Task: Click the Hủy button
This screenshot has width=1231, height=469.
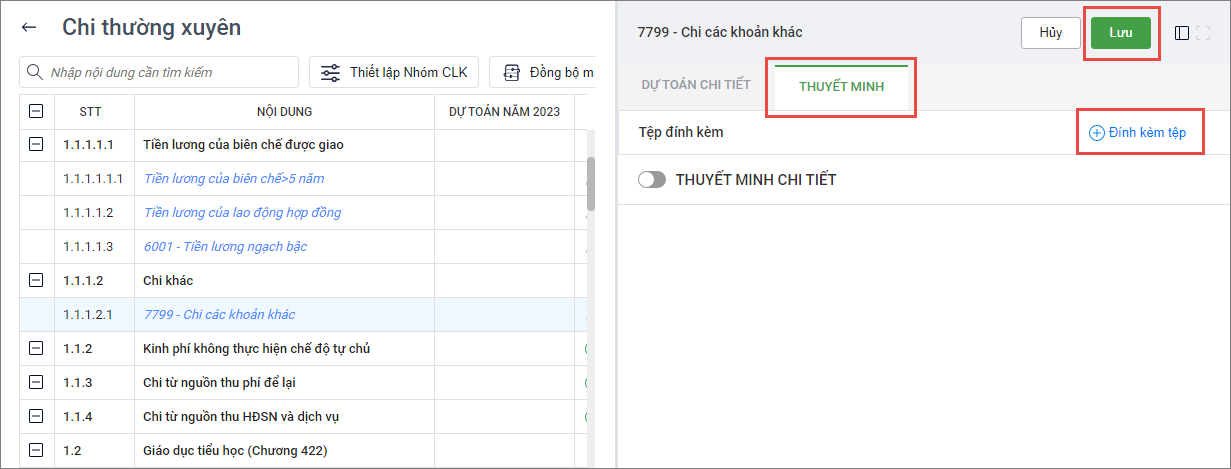Action: point(1050,32)
